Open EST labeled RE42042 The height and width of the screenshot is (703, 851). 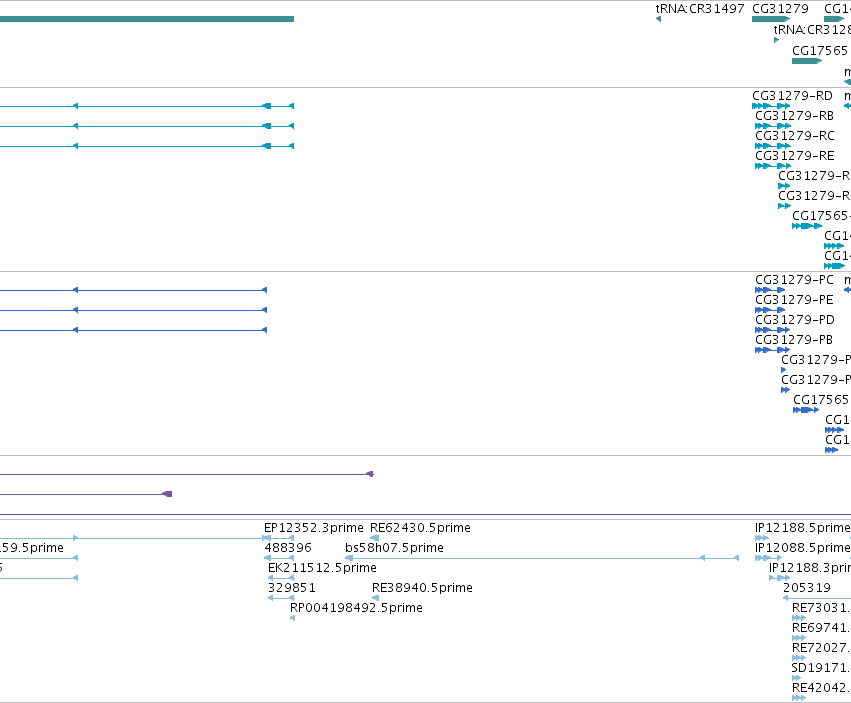[821, 688]
